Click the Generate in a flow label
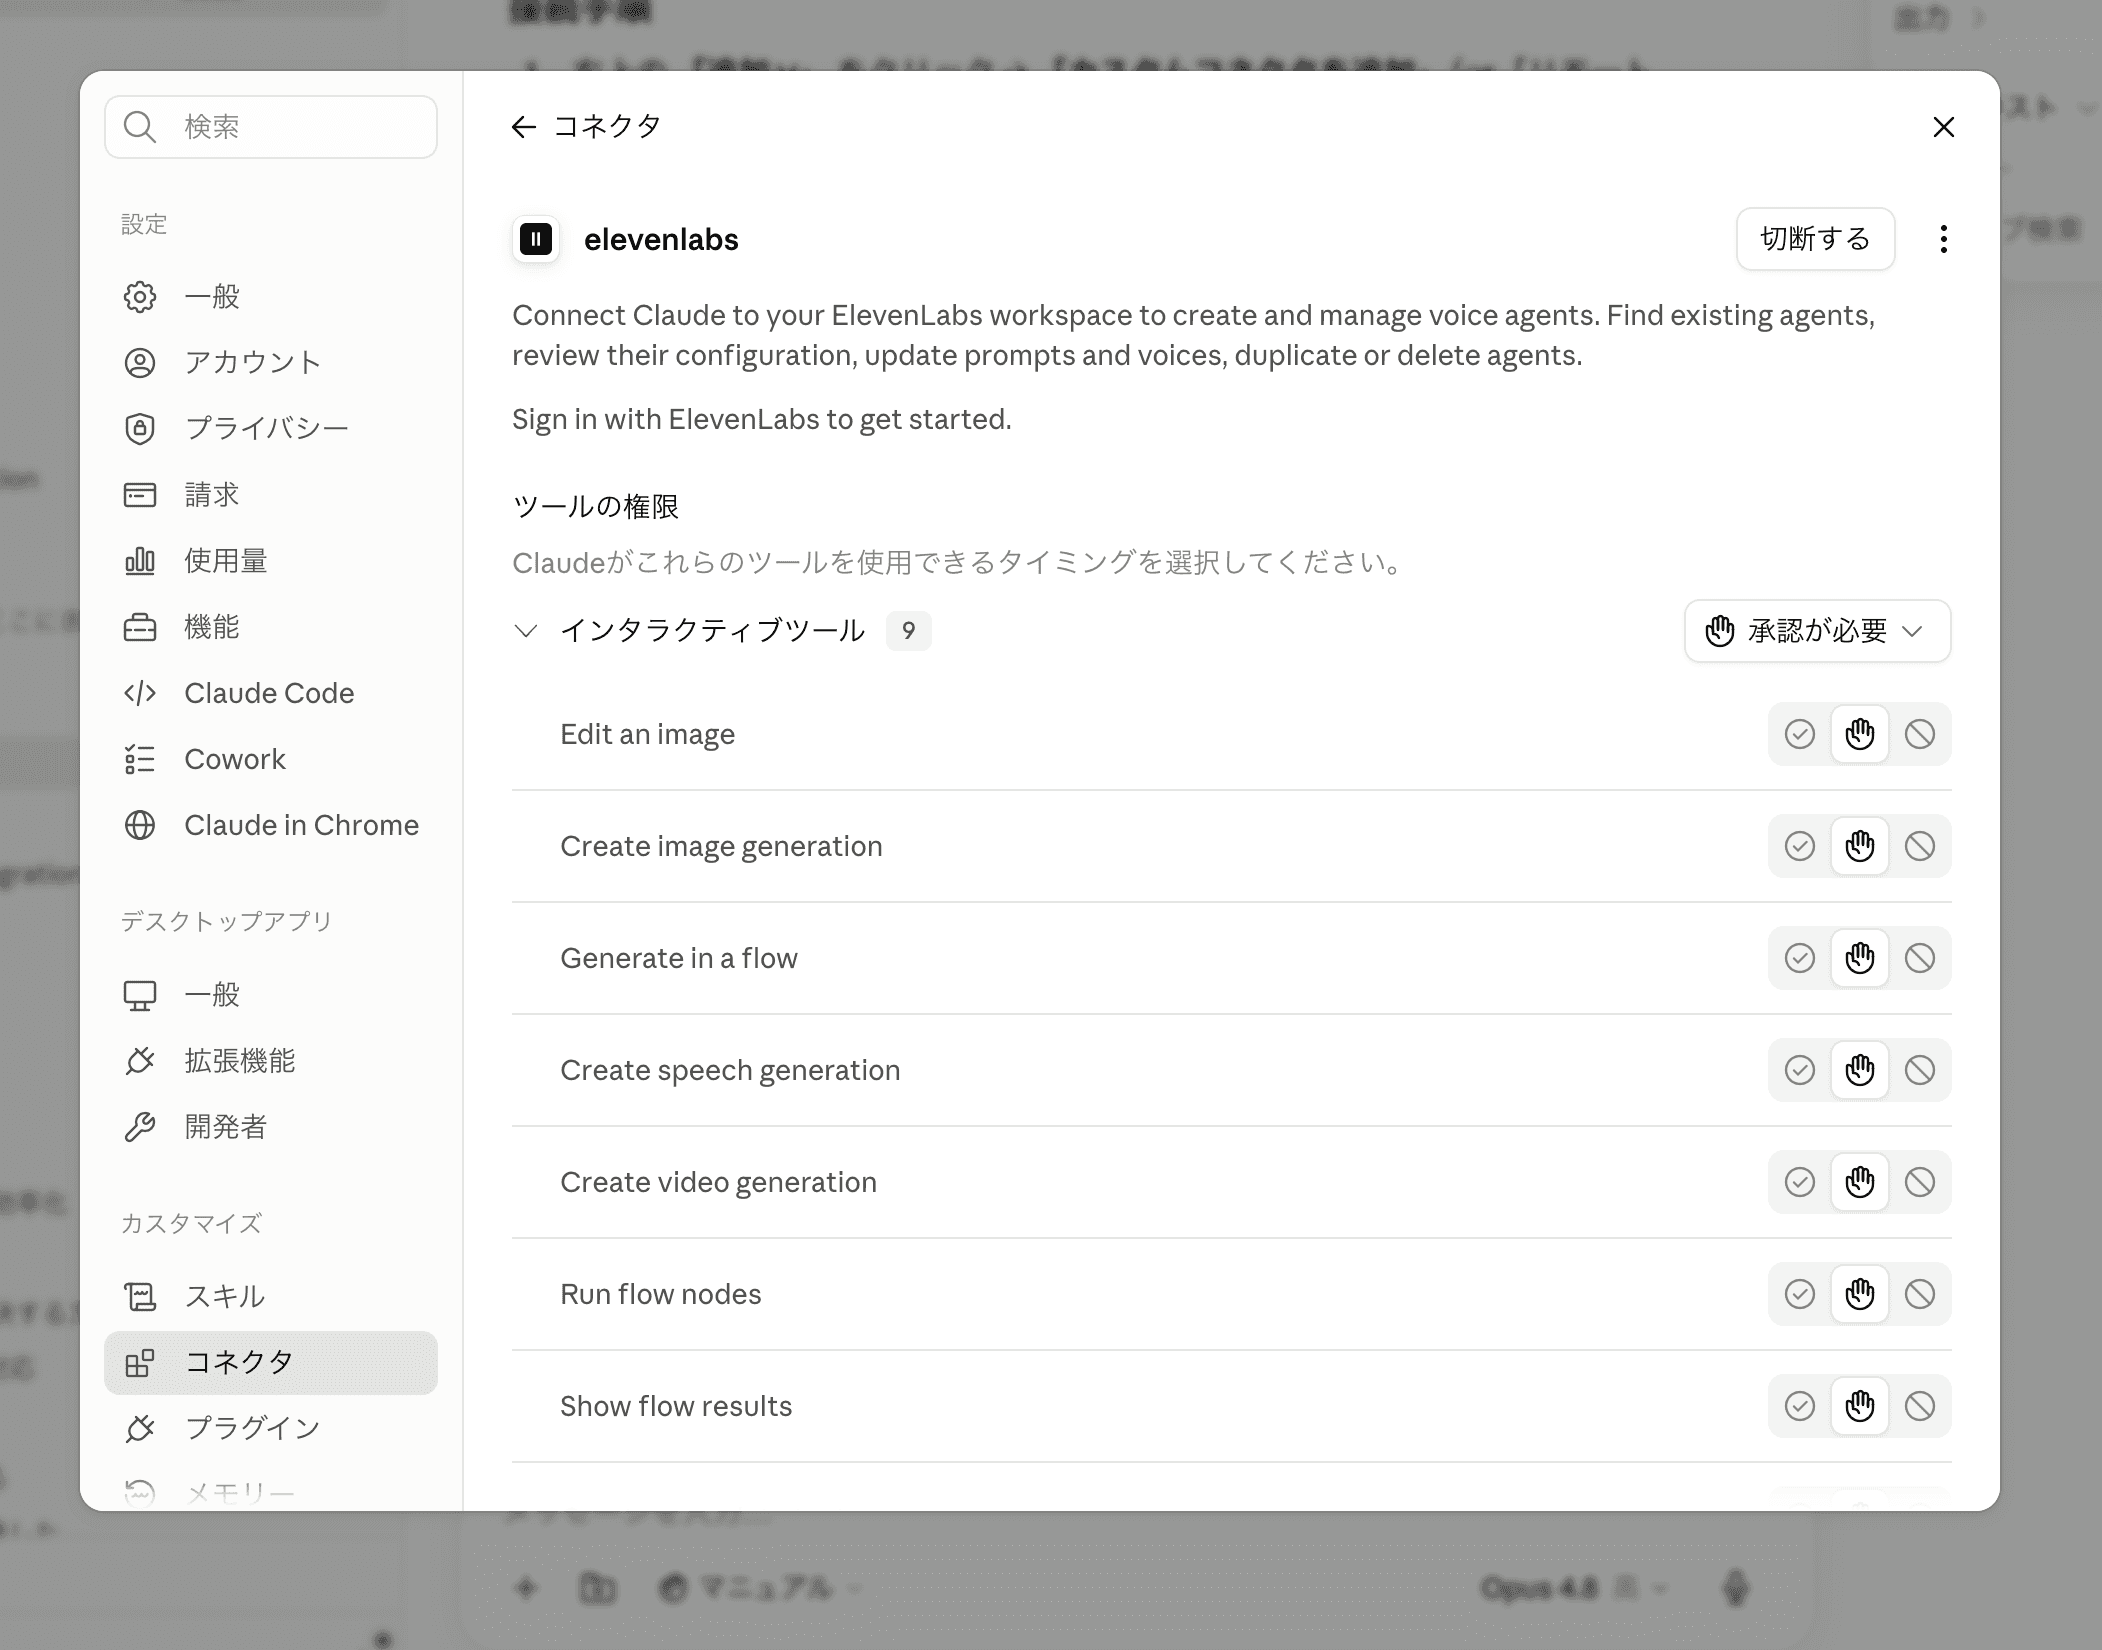Screen dimensions: 2102x1650 point(679,959)
